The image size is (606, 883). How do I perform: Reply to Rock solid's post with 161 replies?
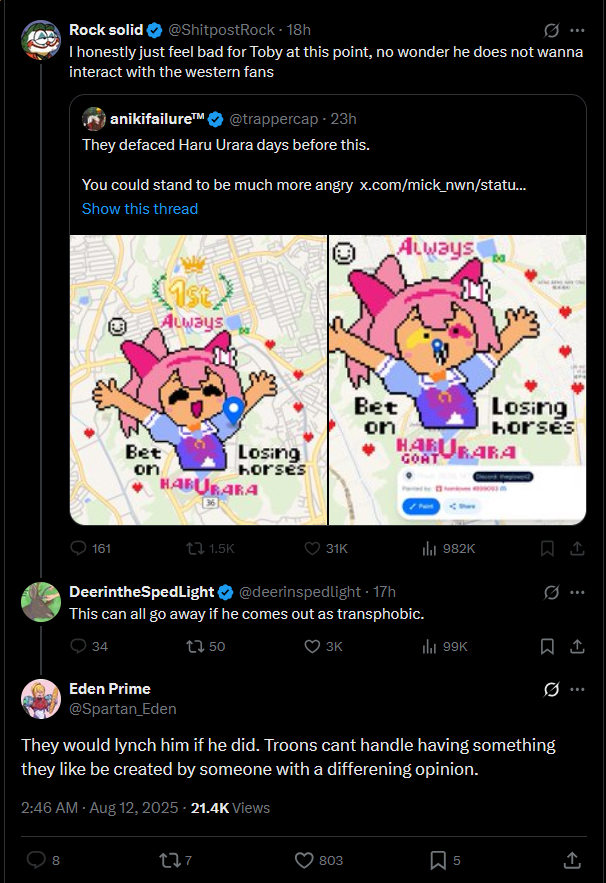pos(80,548)
